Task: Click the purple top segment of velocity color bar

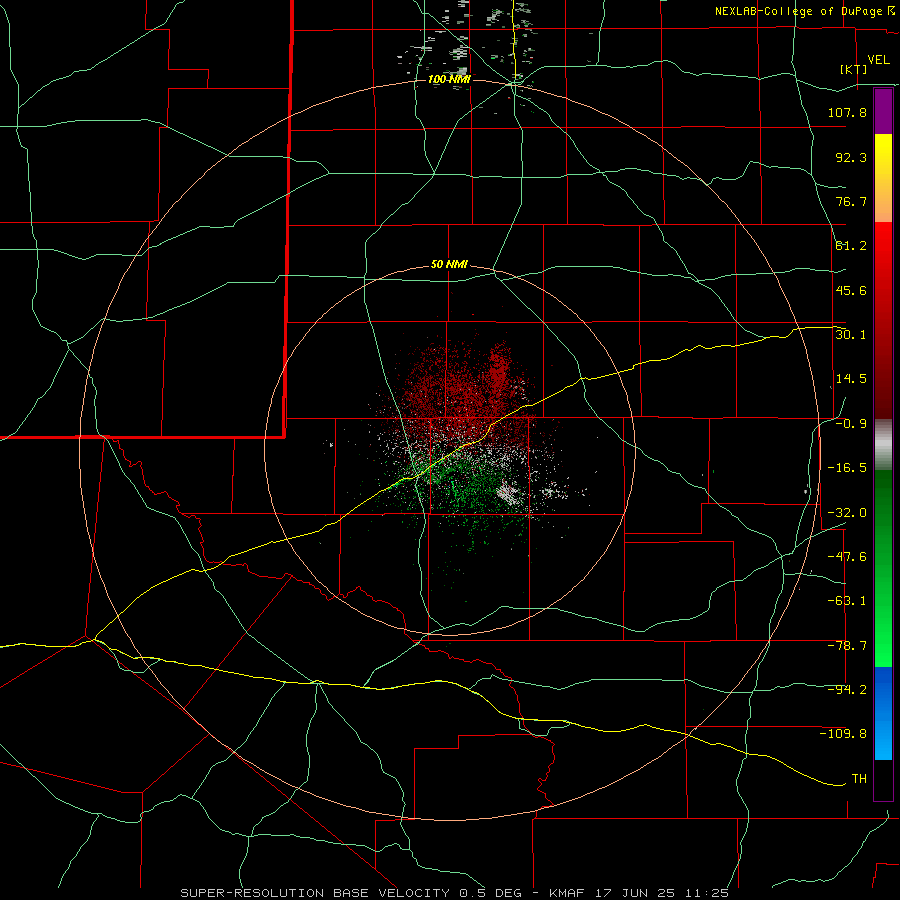Action: [x=883, y=111]
